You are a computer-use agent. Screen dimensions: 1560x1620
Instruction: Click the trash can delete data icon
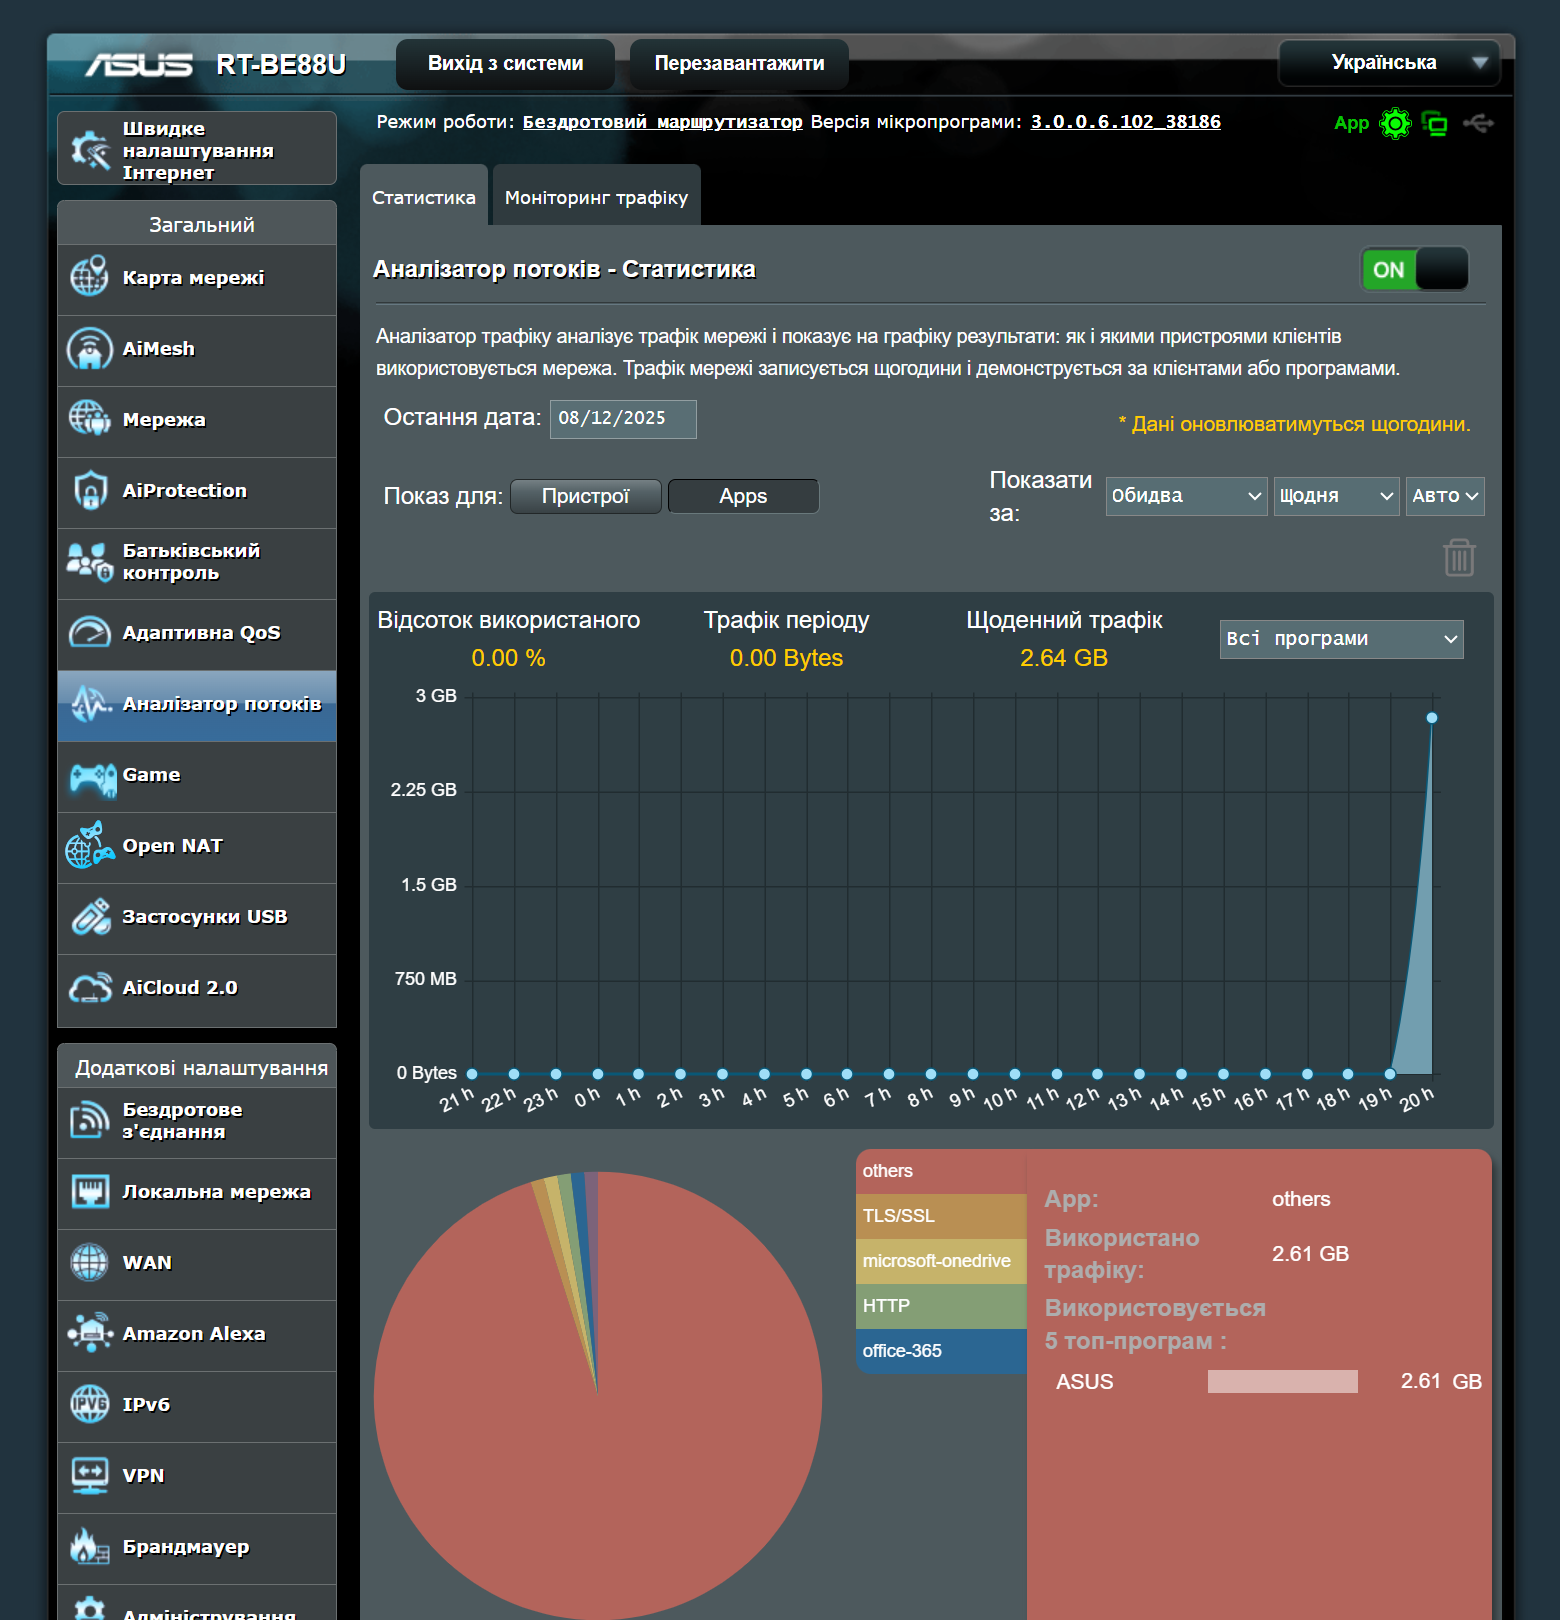(1459, 558)
